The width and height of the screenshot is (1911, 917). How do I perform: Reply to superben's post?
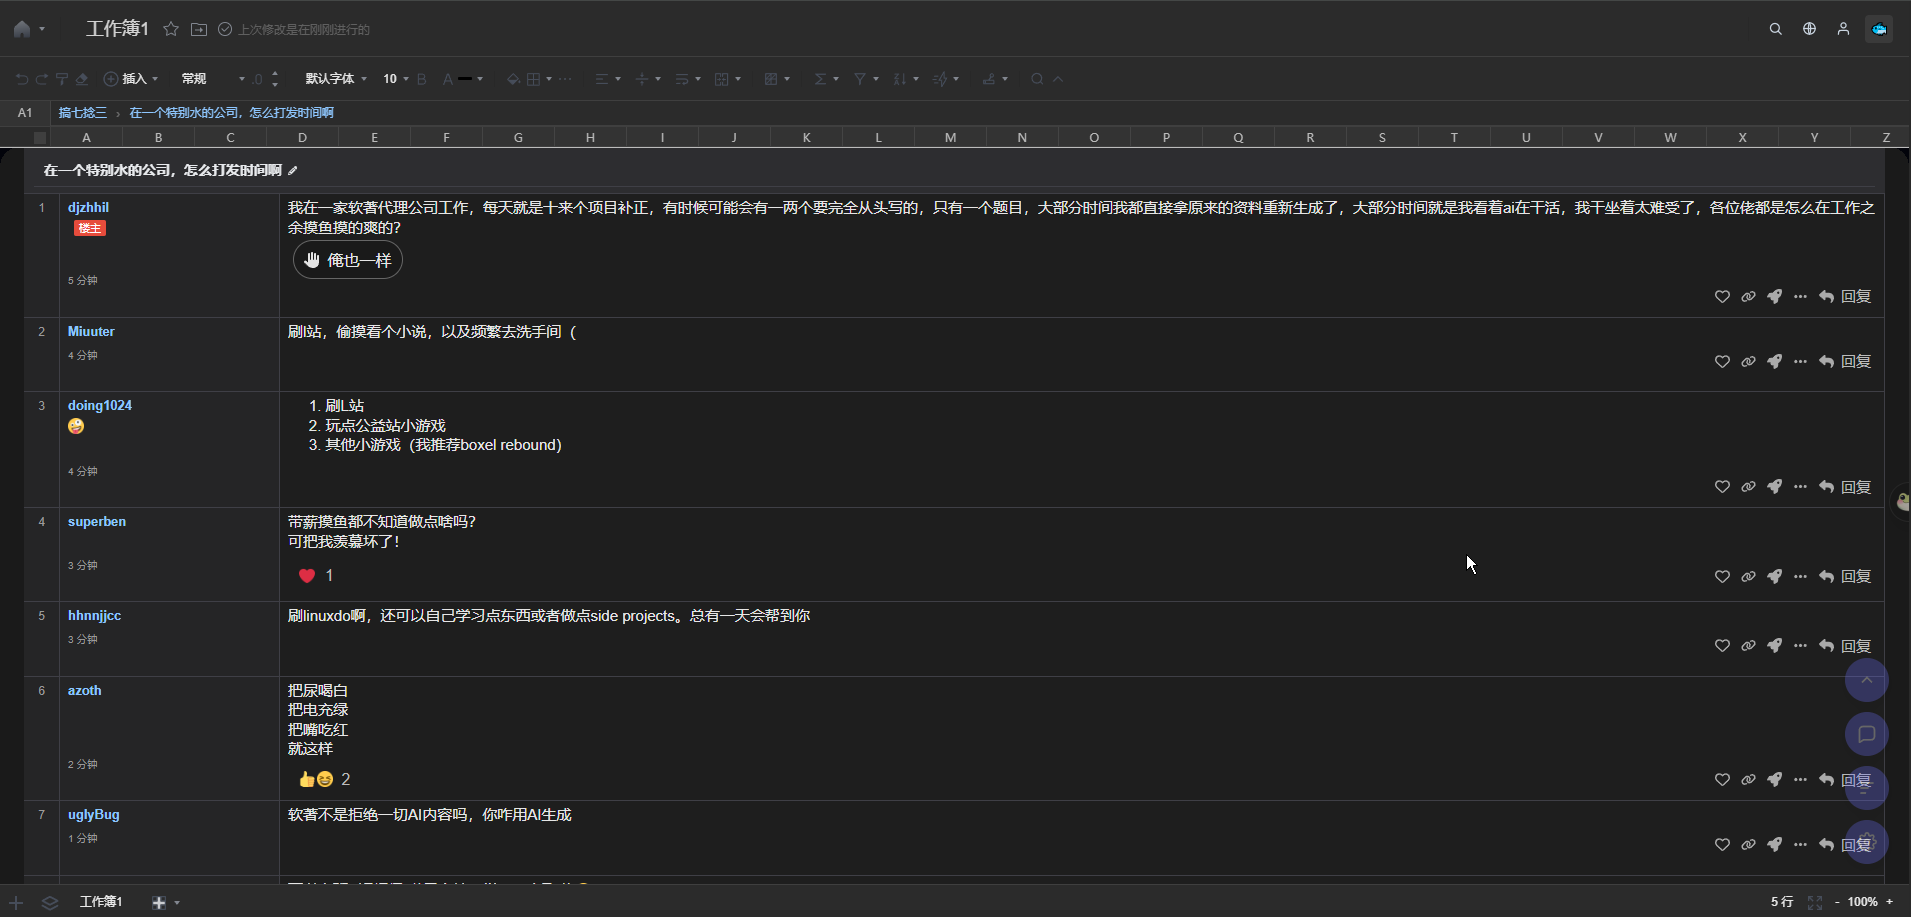(1845, 577)
